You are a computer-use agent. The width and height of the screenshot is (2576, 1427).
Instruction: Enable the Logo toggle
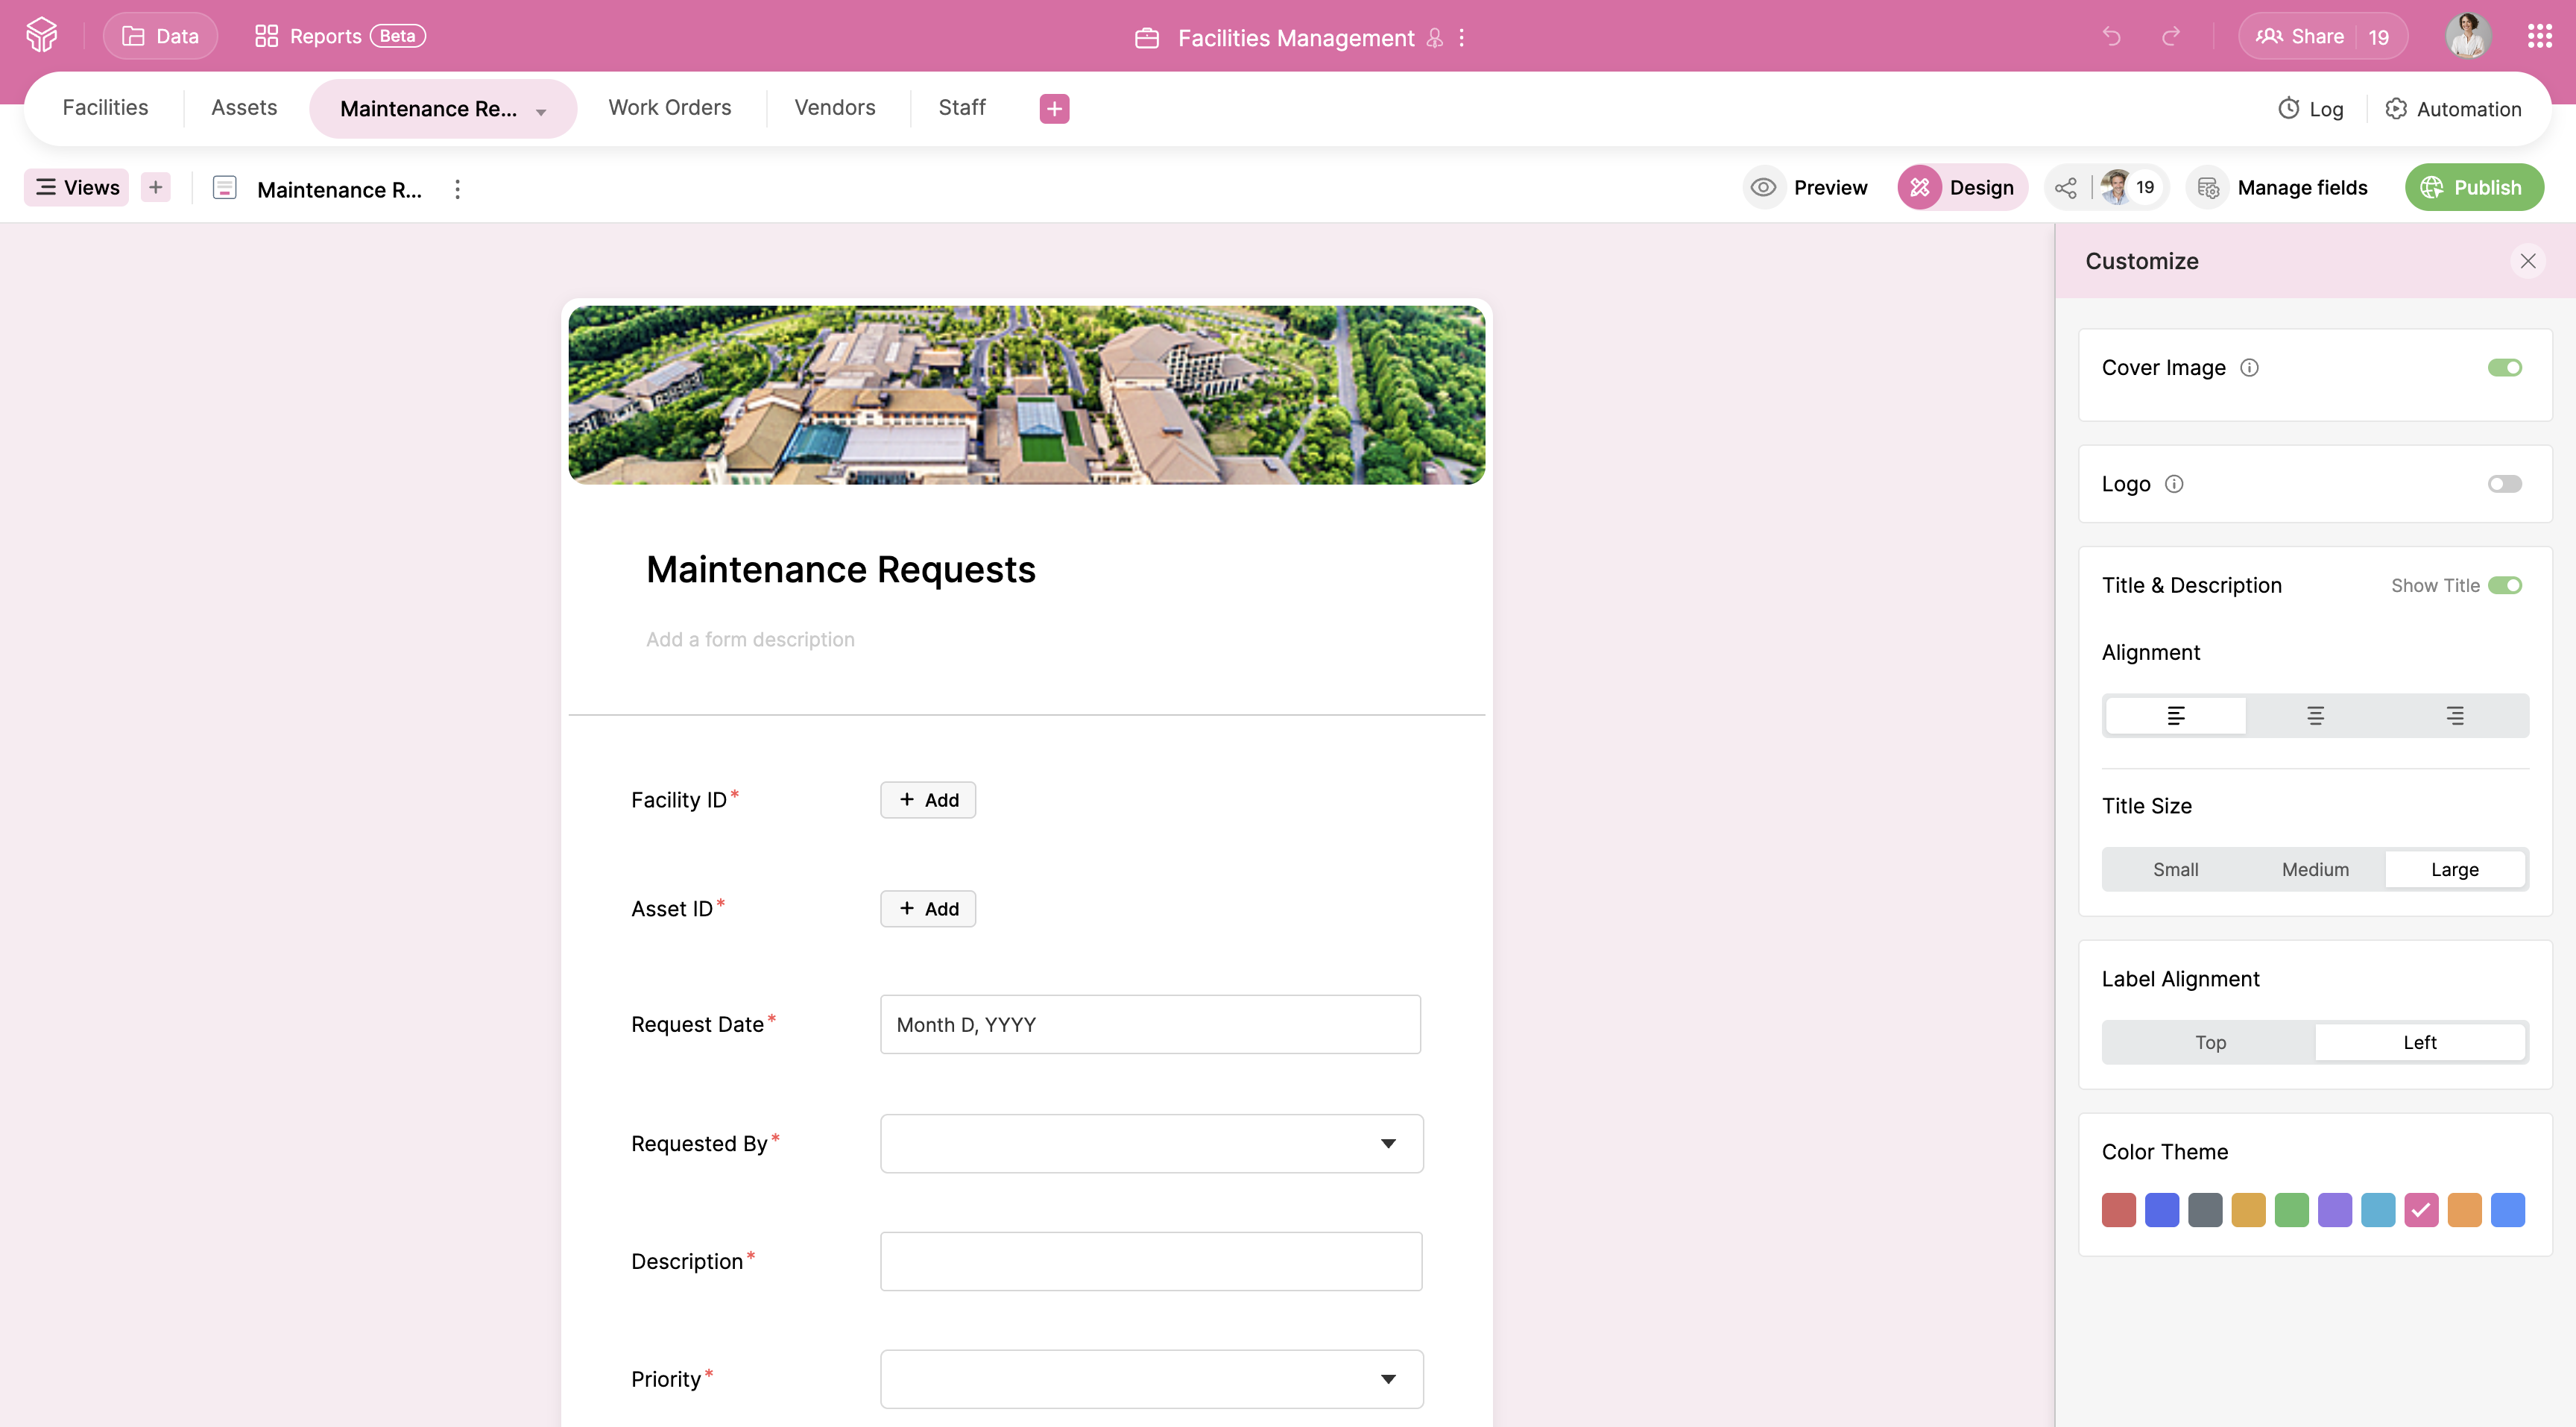2504,484
